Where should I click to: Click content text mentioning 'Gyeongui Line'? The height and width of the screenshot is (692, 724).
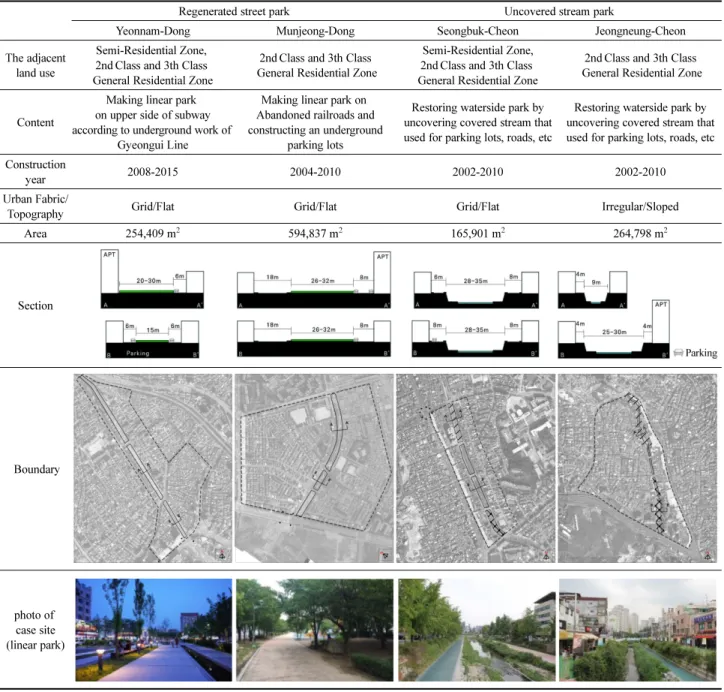(152, 122)
